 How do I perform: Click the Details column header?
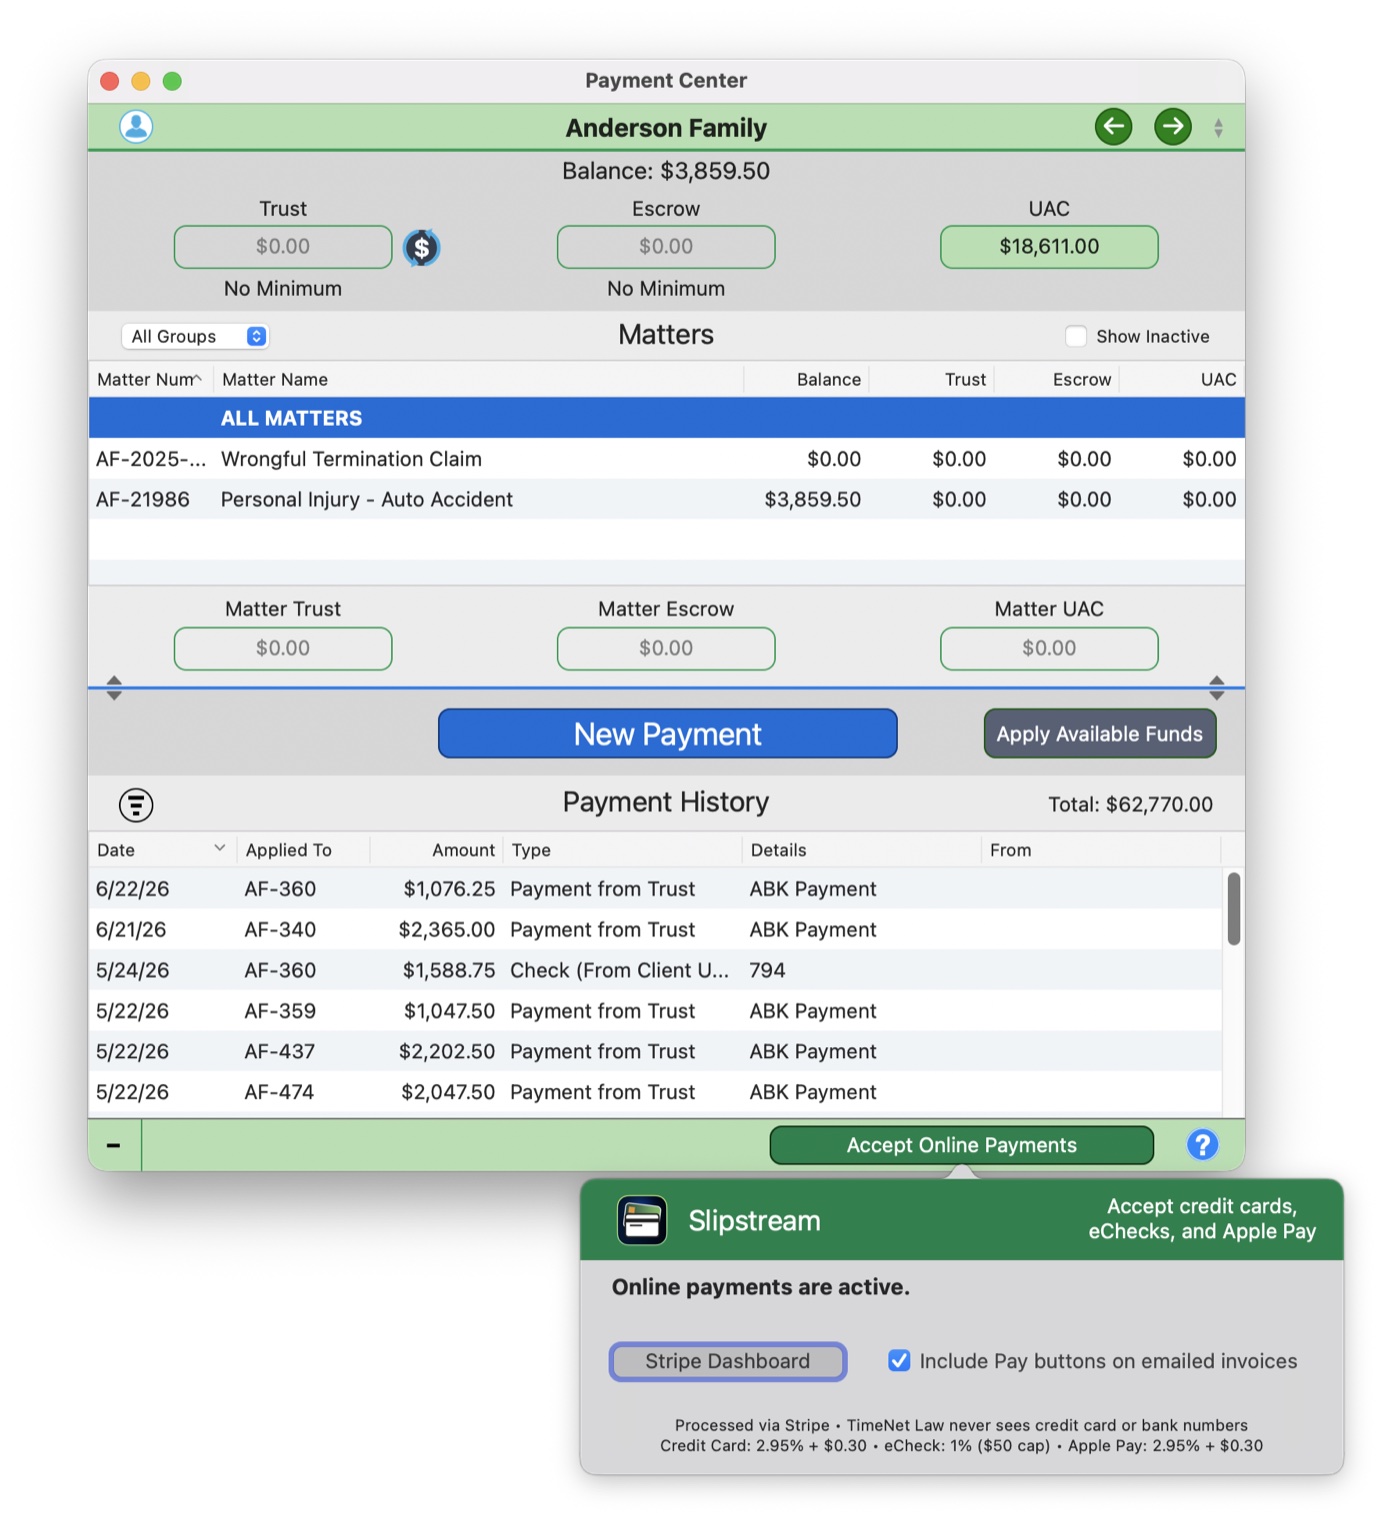[x=861, y=850]
